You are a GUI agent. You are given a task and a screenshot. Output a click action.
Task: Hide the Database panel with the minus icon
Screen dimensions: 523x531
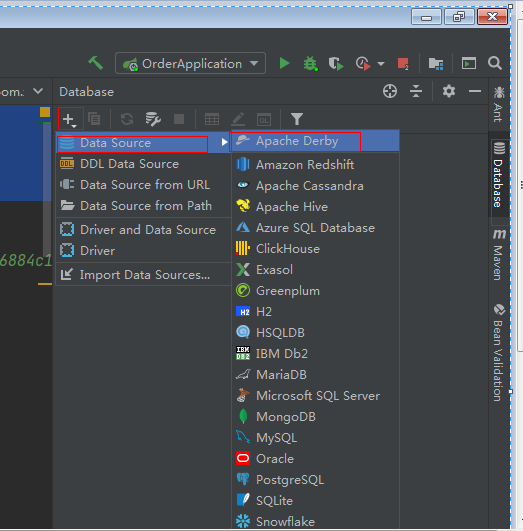click(x=475, y=91)
